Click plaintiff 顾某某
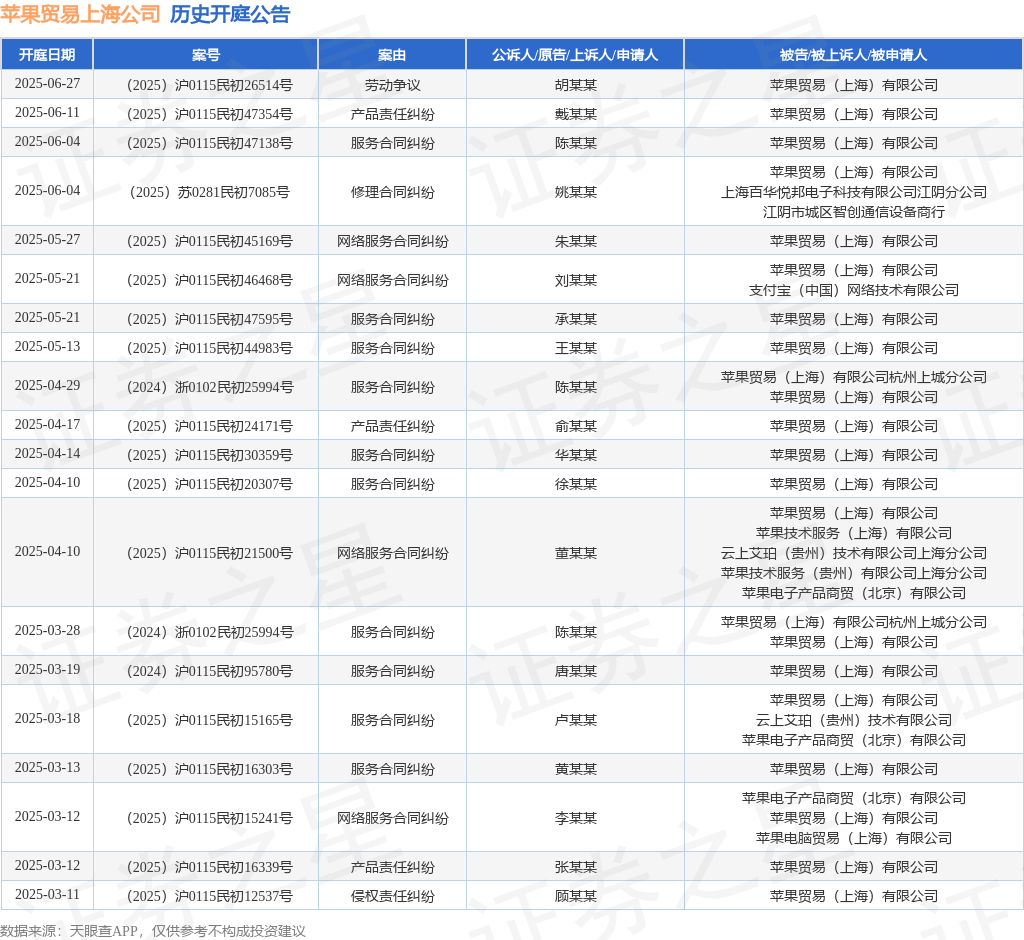This screenshot has height=940, width=1024. coord(575,896)
